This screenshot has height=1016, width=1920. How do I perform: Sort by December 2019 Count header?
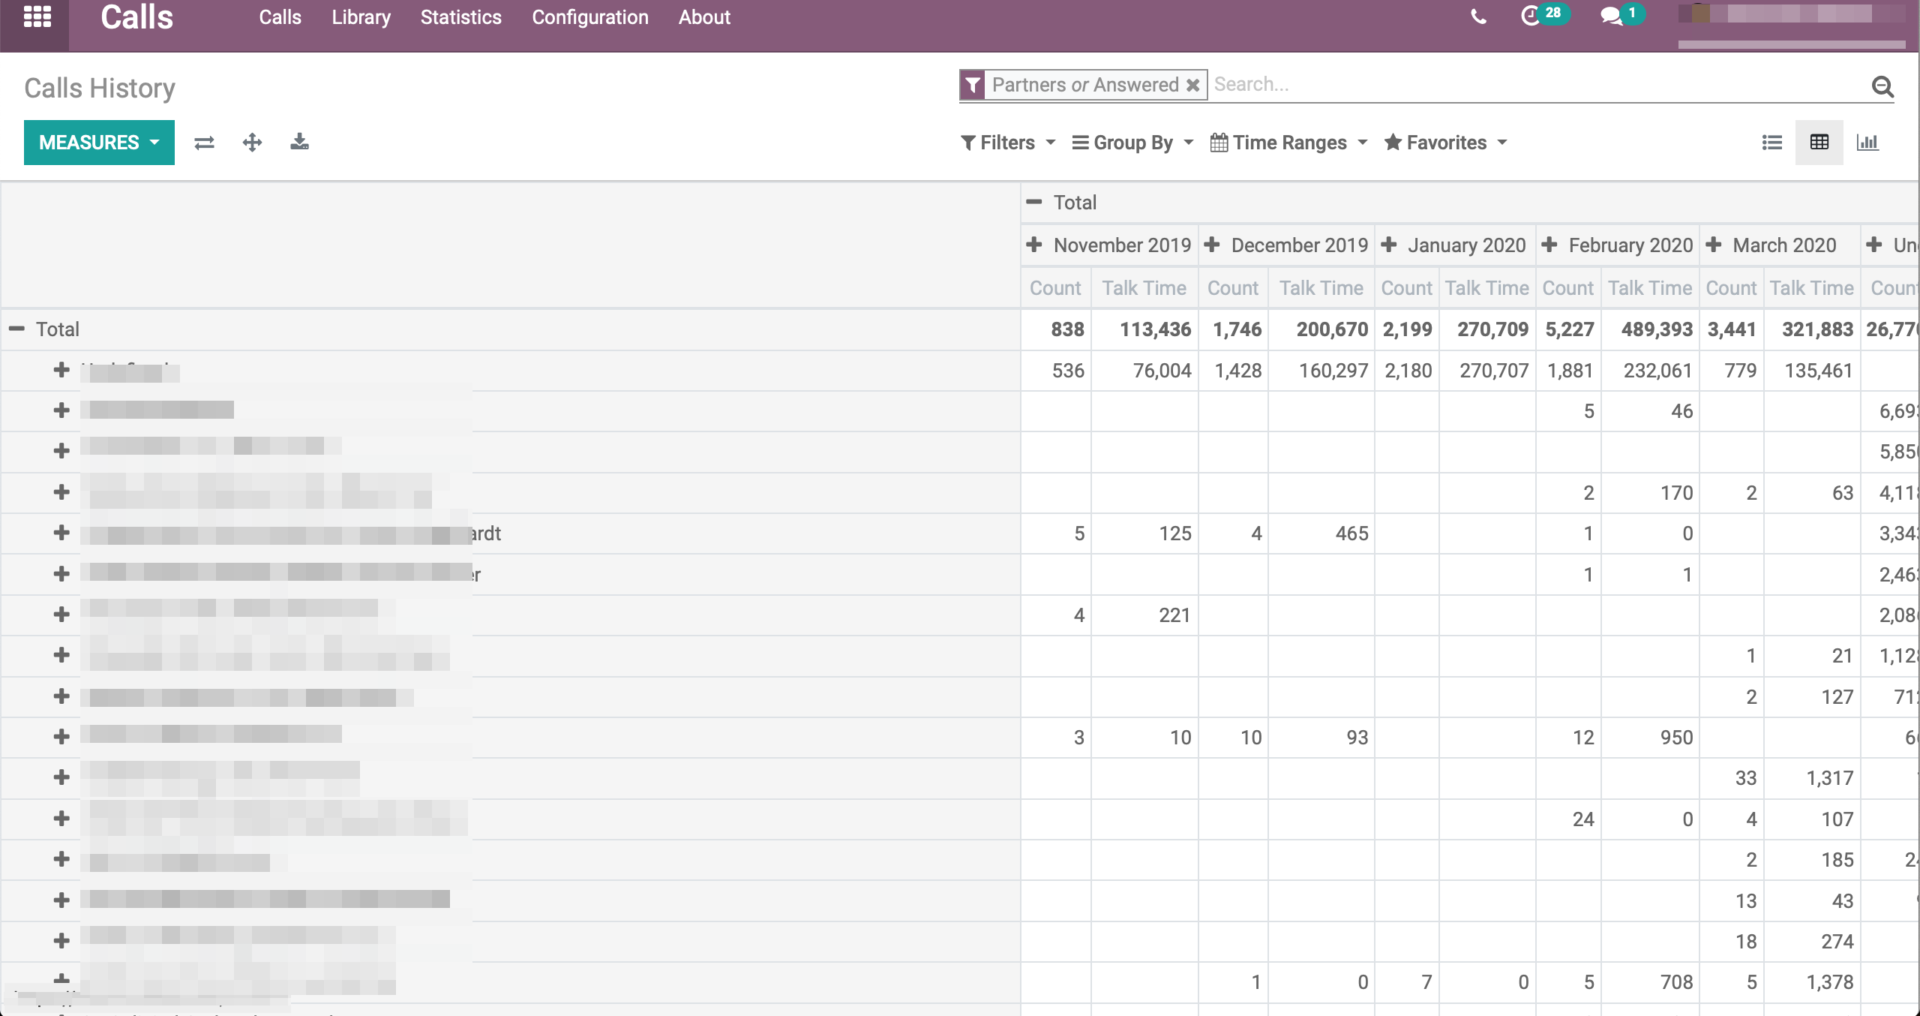tap(1233, 288)
